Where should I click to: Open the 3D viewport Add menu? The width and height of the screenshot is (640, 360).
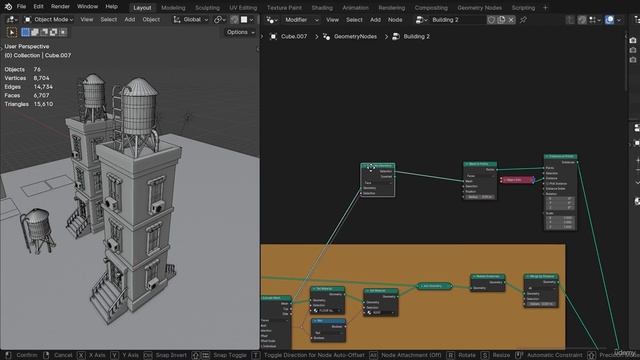click(x=130, y=20)
